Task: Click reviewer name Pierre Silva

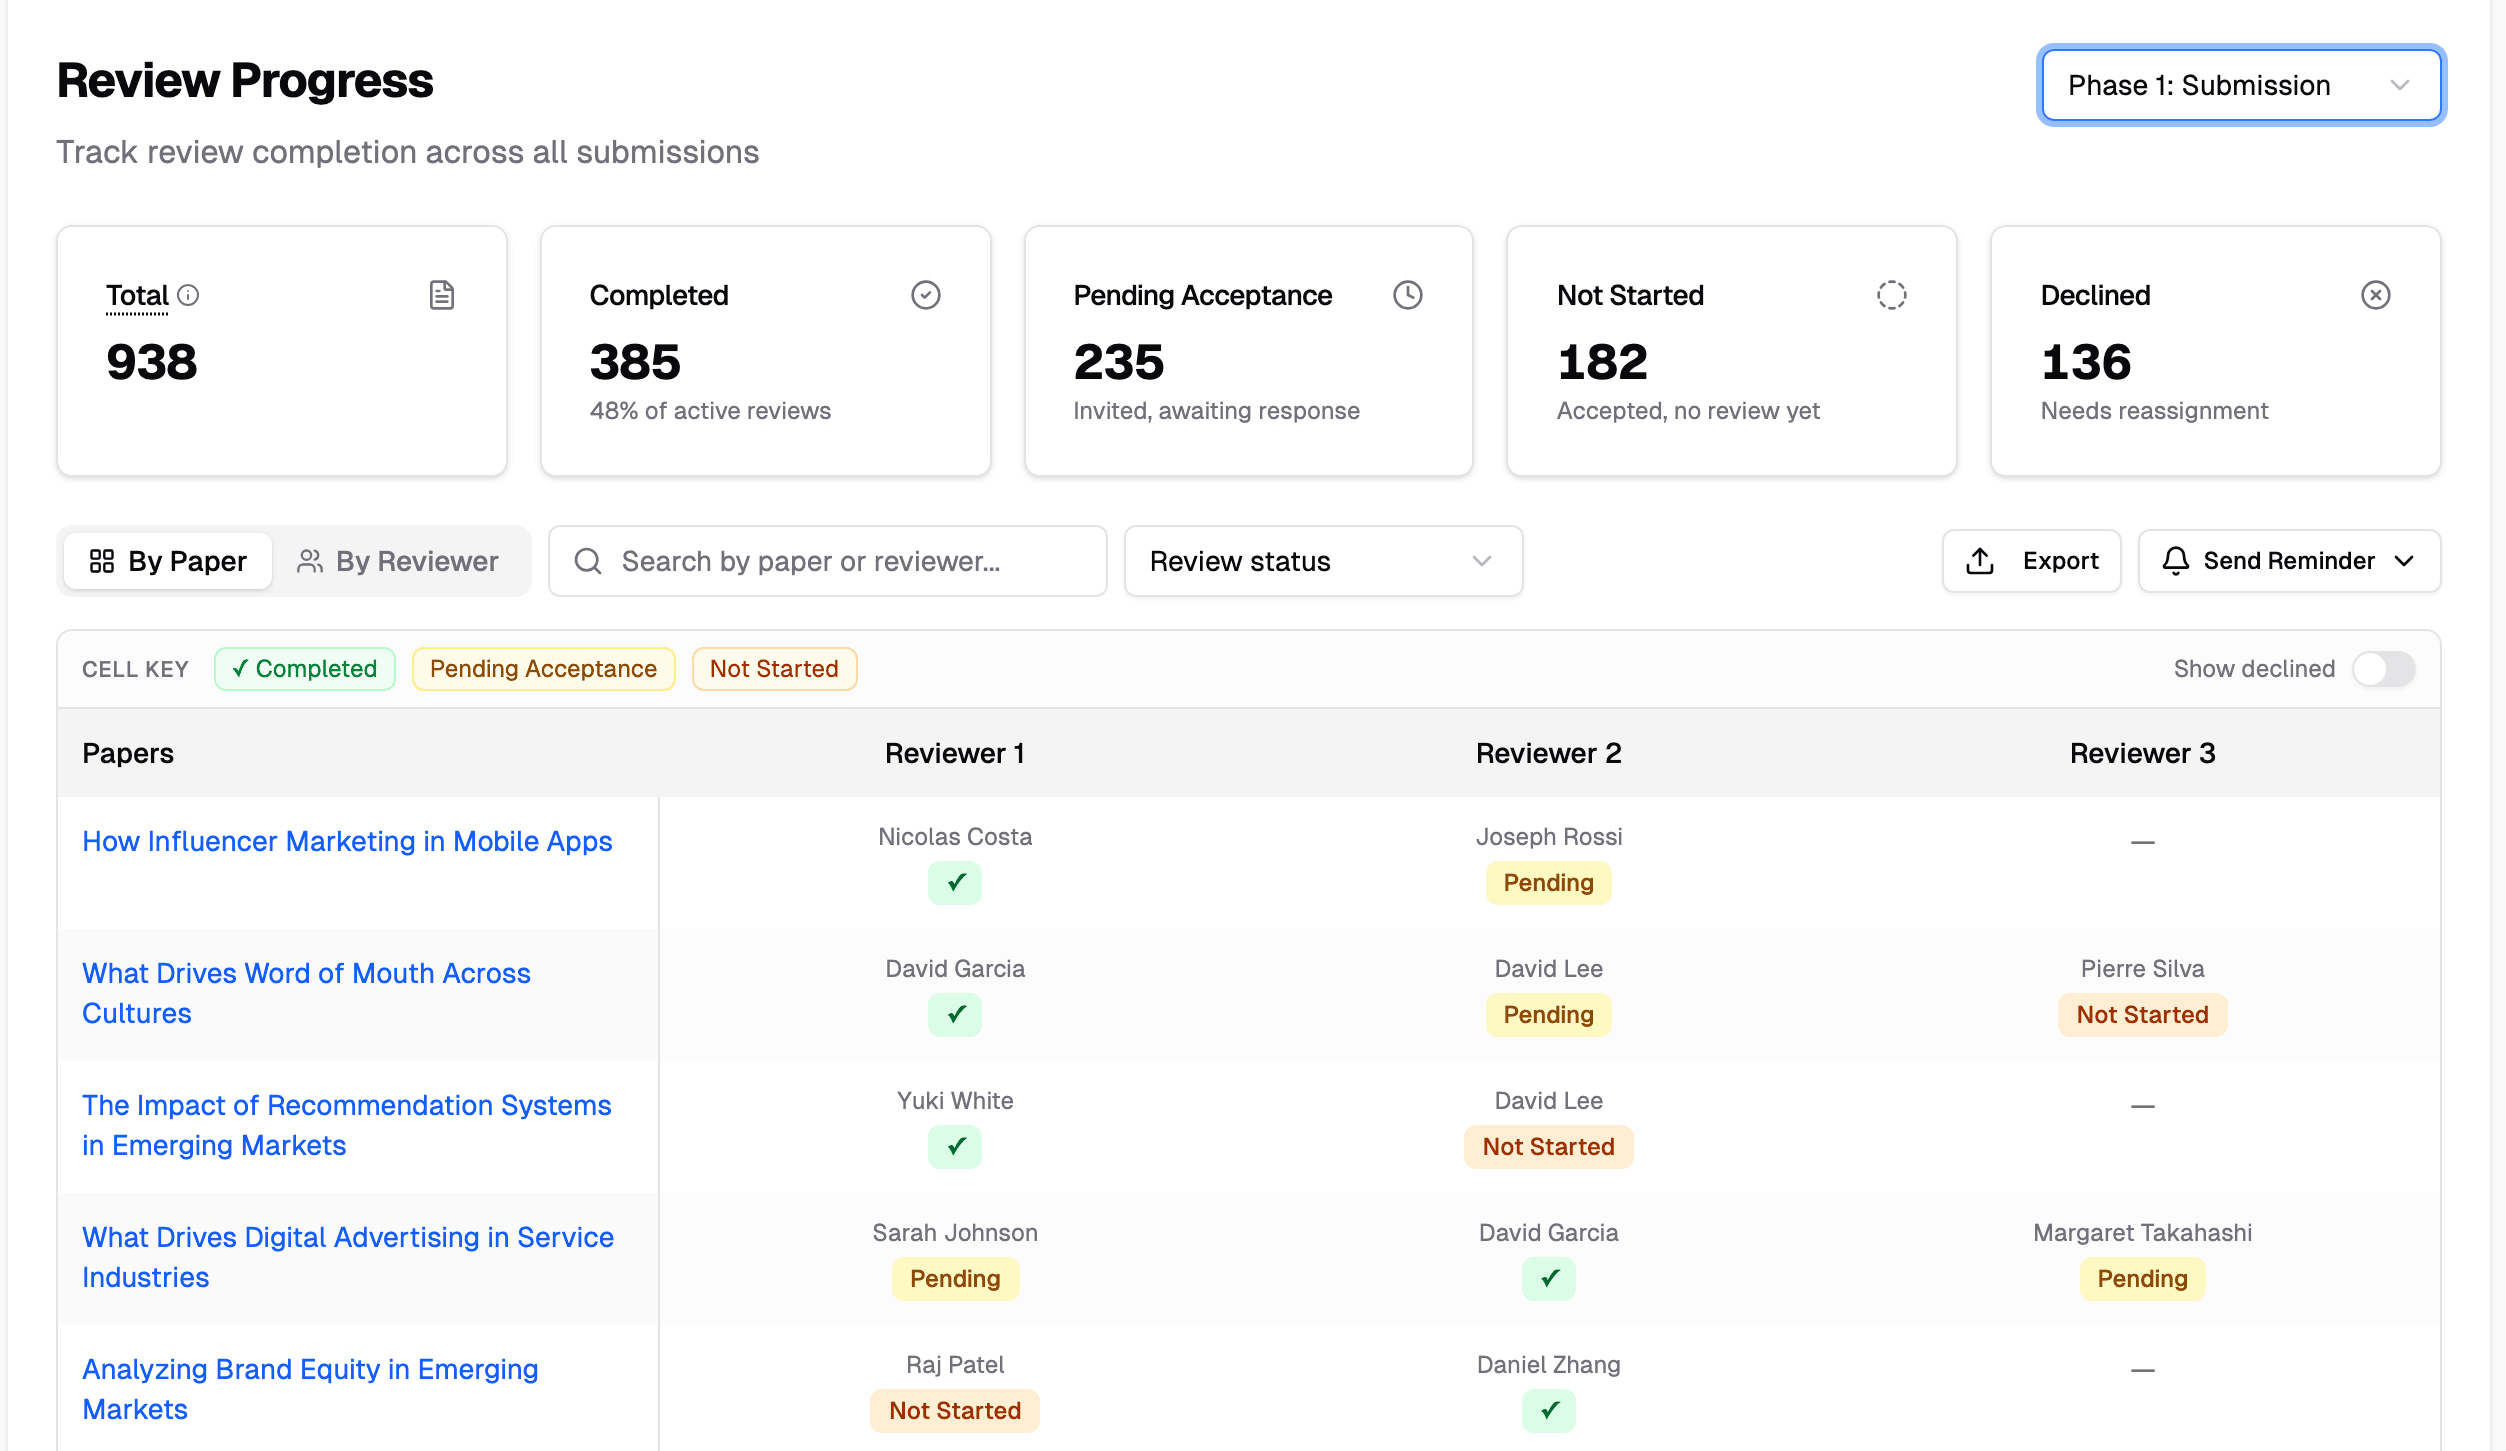Action: click(2143, 969)
